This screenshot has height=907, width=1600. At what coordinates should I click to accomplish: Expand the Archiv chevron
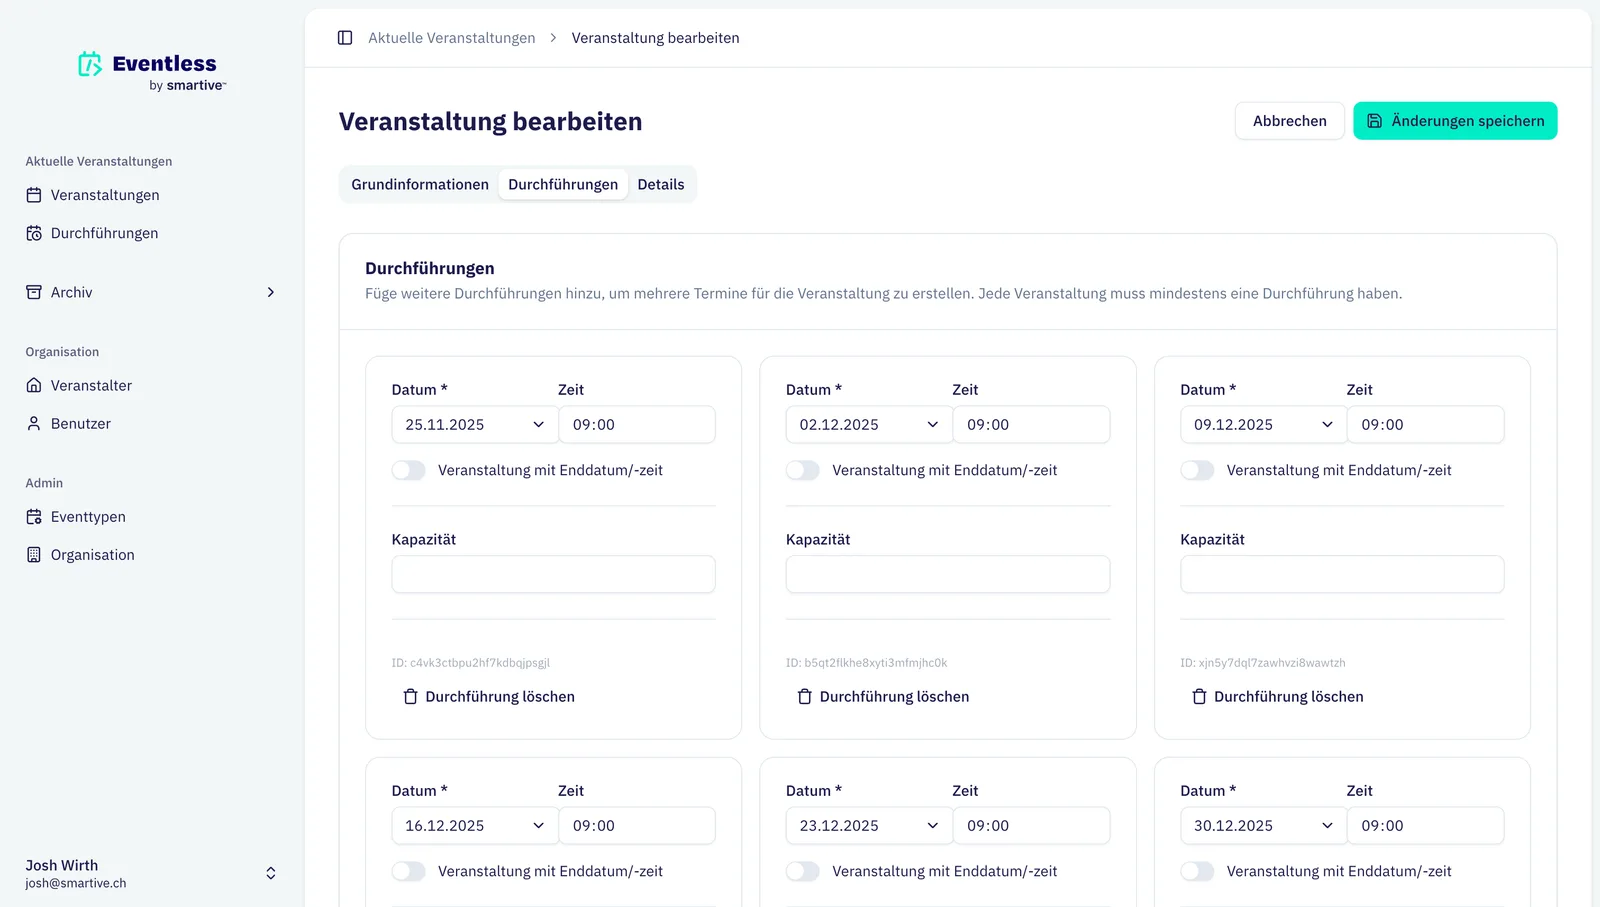pyautogui.click(x=270, y=292)
